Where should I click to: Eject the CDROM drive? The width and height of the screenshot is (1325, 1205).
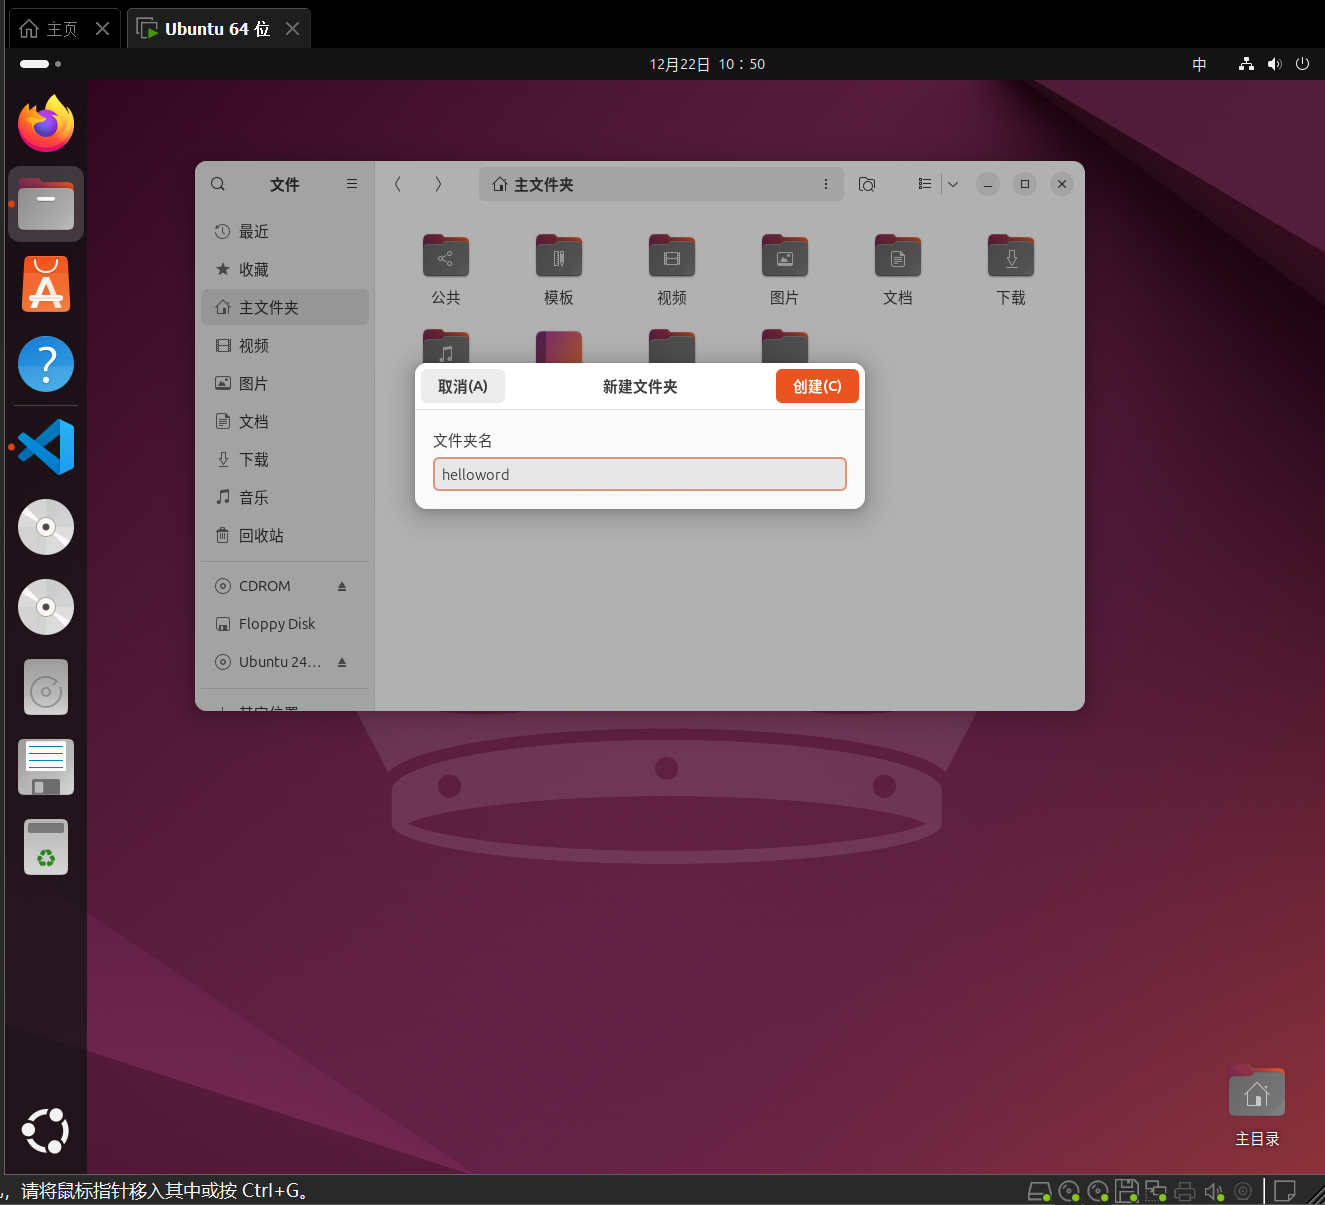[342, 586]
